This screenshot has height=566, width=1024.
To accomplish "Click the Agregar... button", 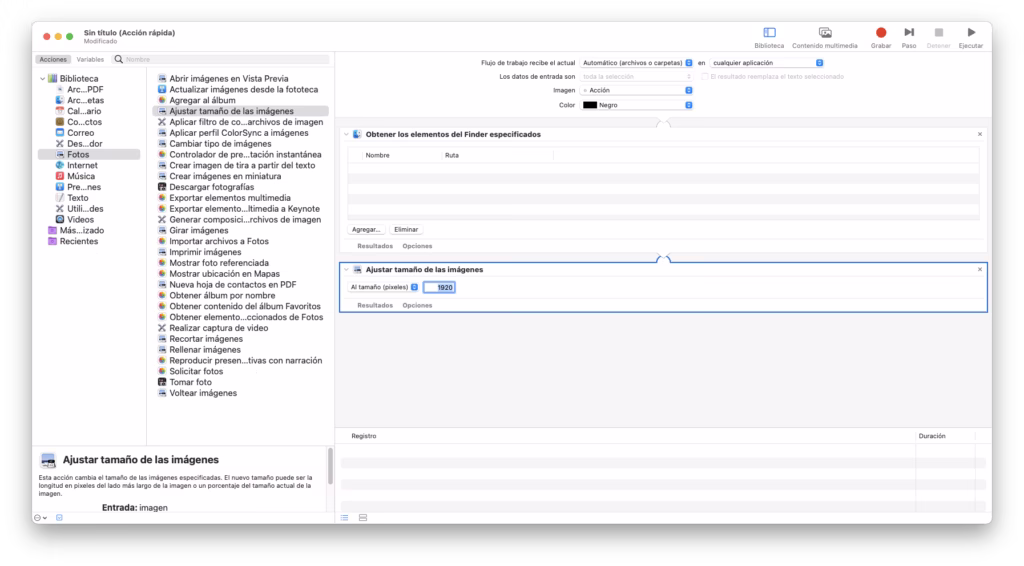I will [x=367, y=229].
